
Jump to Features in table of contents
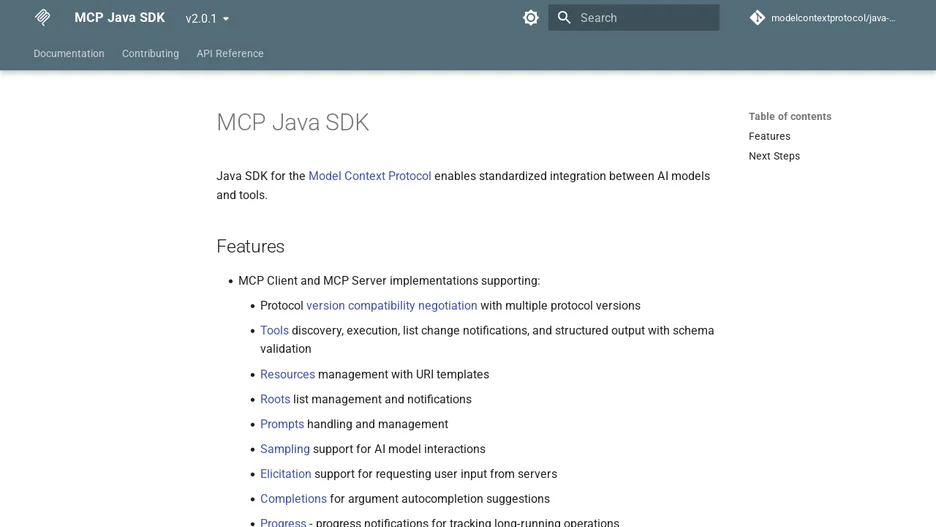(769, 136)
